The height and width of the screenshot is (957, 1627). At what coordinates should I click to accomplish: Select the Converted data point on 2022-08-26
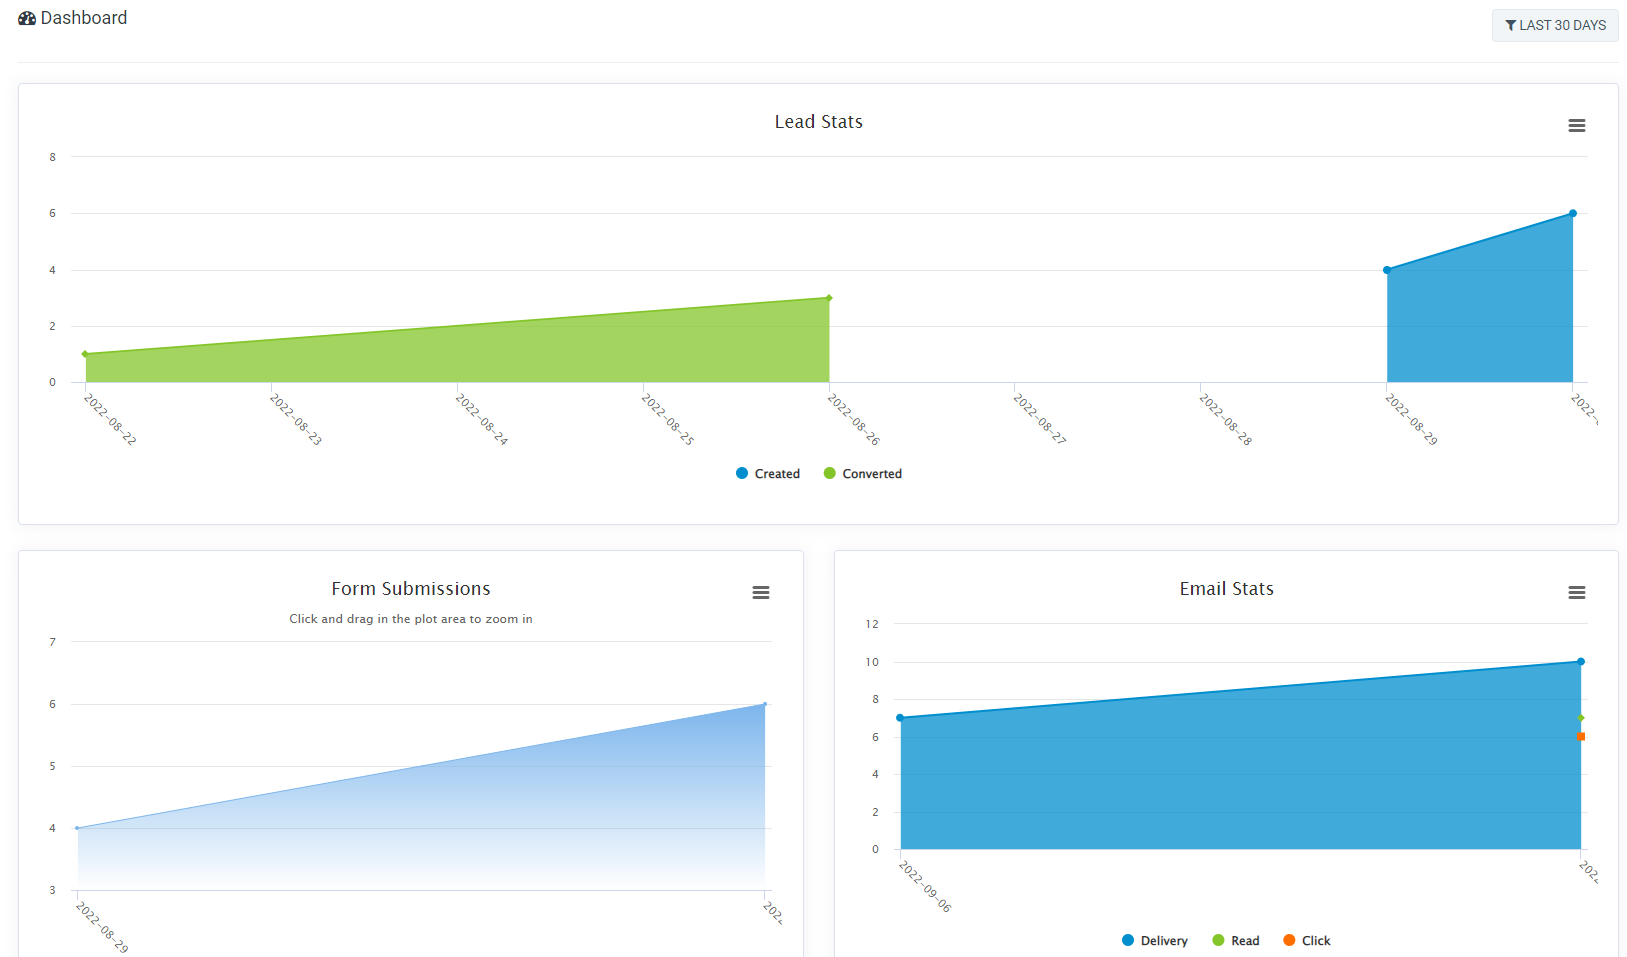coord(829,298)
